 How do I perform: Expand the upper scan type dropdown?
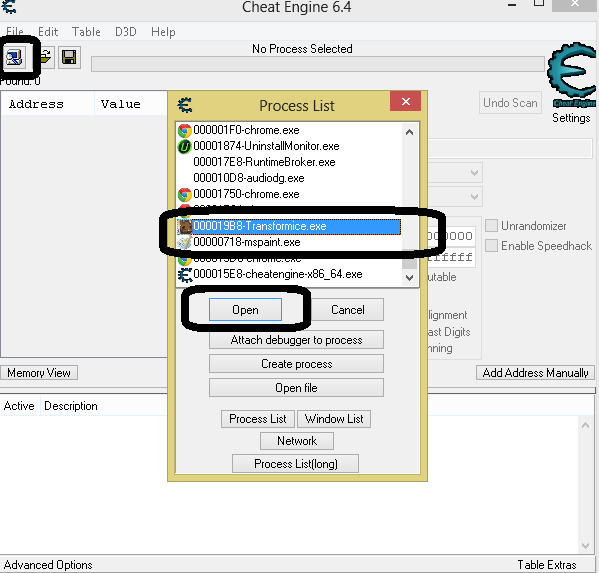tap(474, 173)
